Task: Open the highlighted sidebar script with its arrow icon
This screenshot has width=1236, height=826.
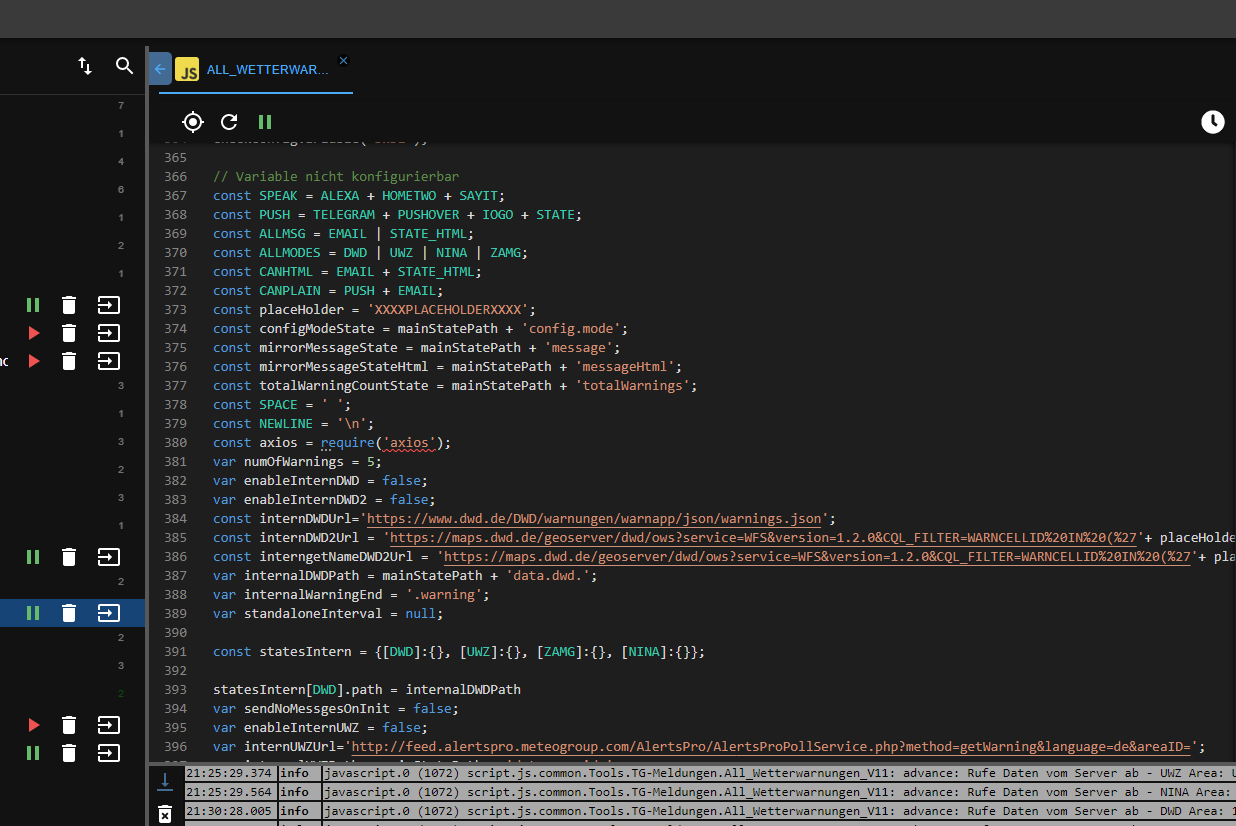Action: (108, 613)
